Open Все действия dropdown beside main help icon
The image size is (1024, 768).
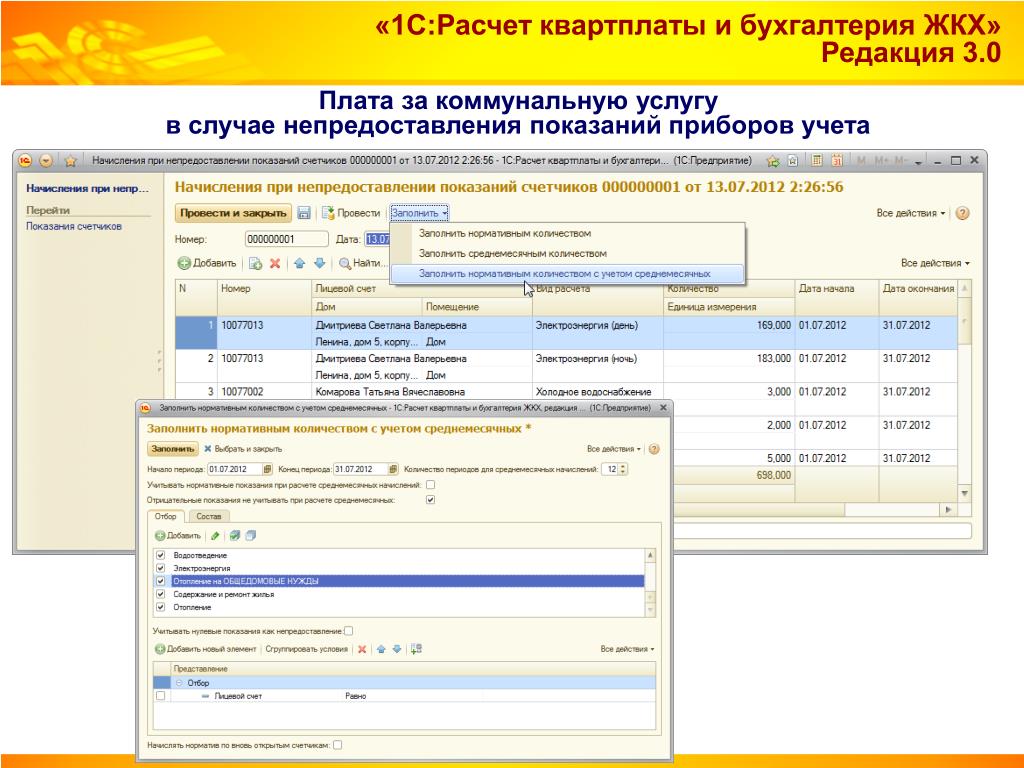click(910, 213)
